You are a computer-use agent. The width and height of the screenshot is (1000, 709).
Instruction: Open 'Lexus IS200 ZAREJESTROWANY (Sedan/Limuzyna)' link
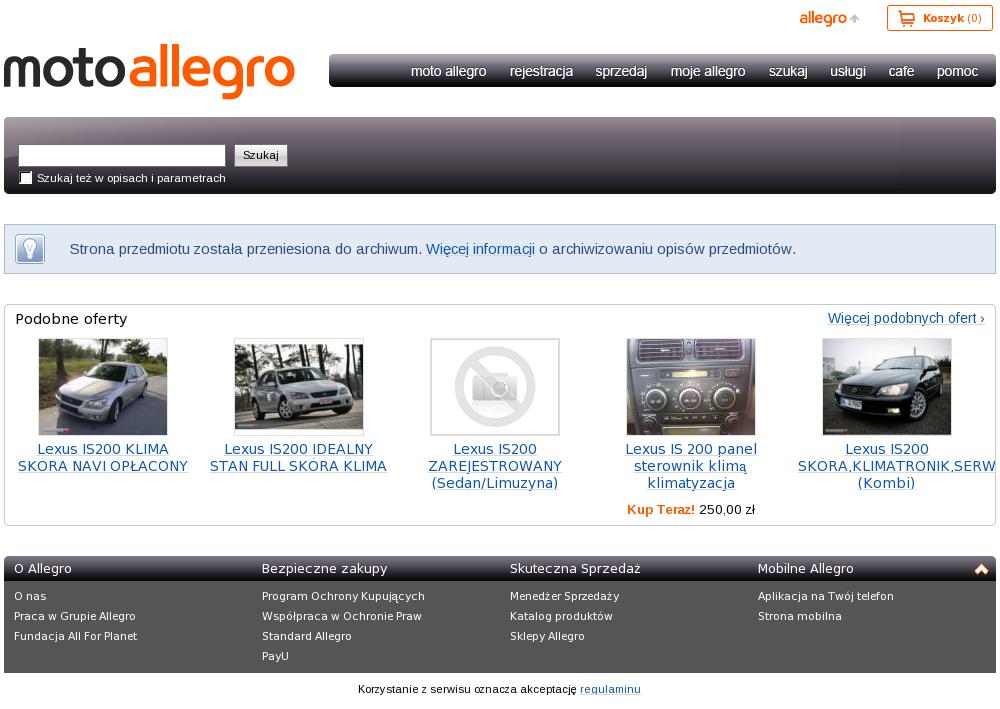495,466
